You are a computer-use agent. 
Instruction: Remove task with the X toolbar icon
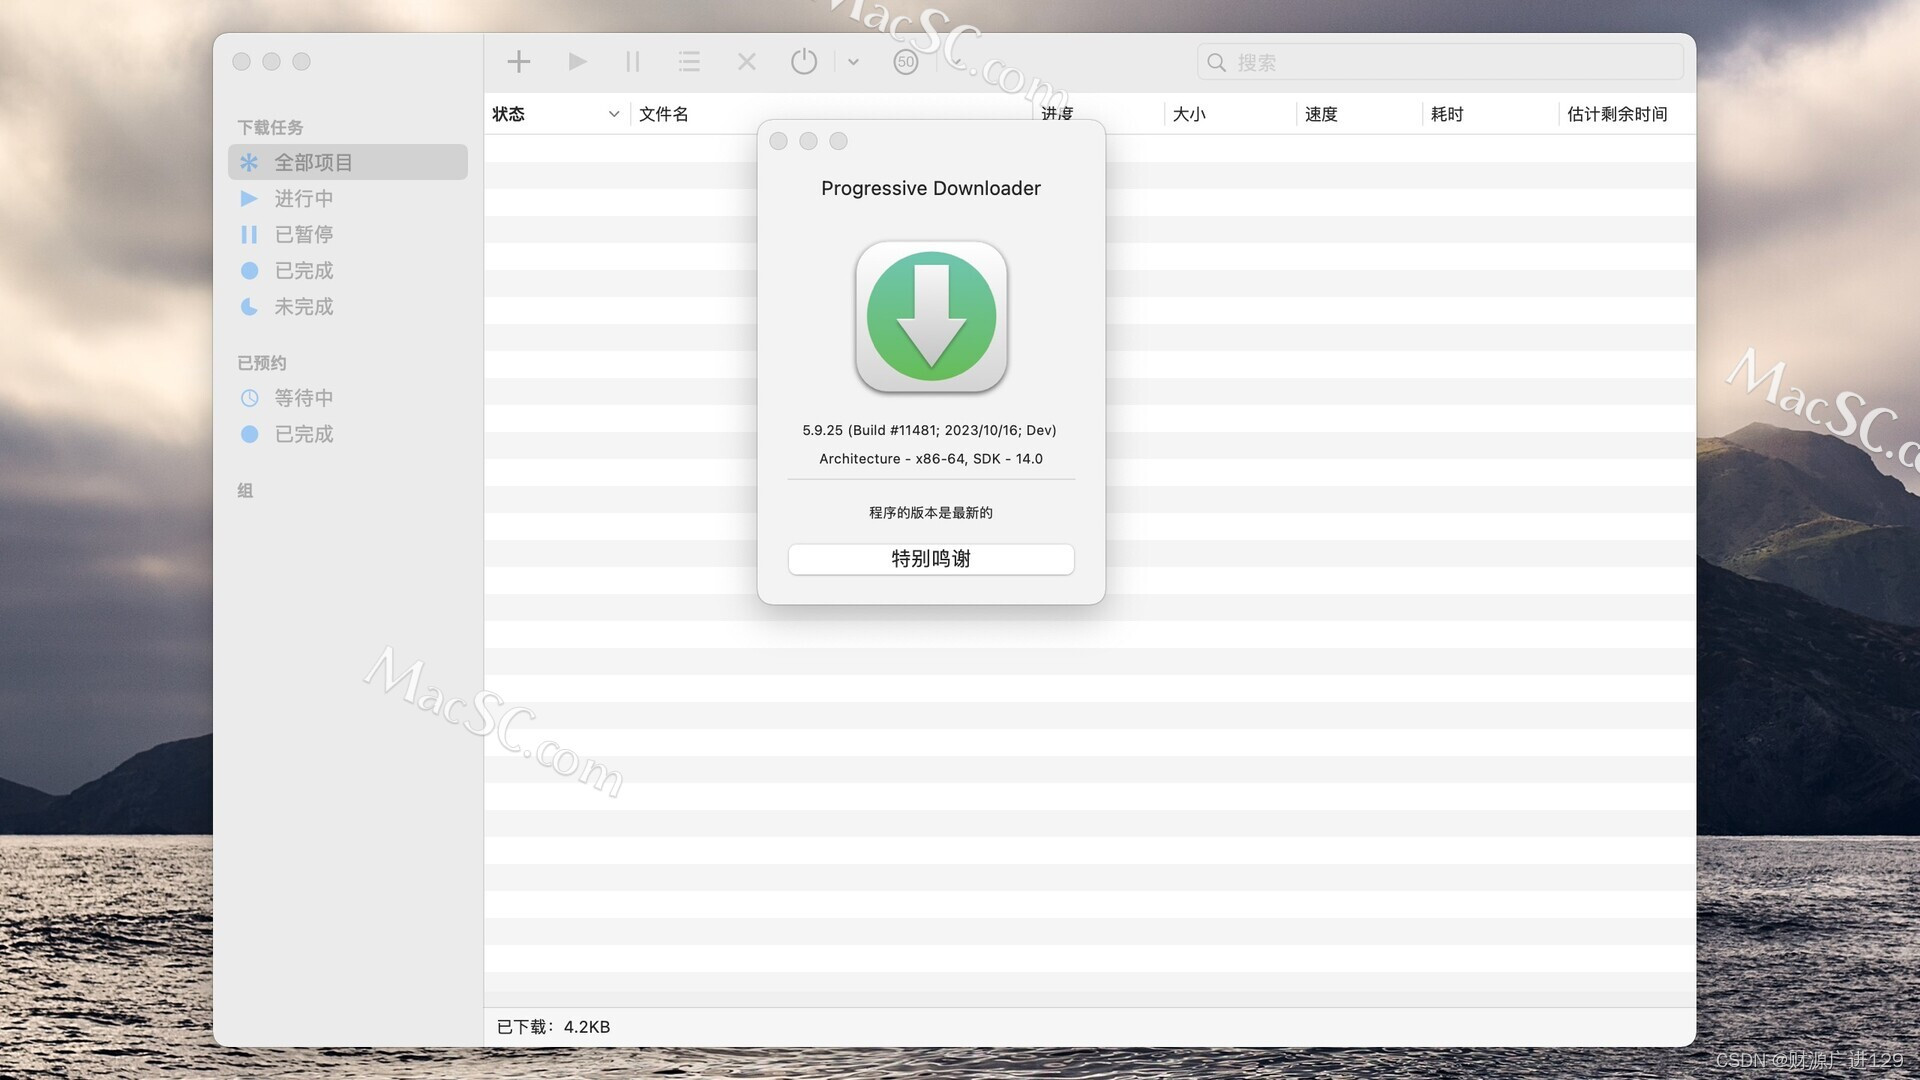click(x=746, y=62)
